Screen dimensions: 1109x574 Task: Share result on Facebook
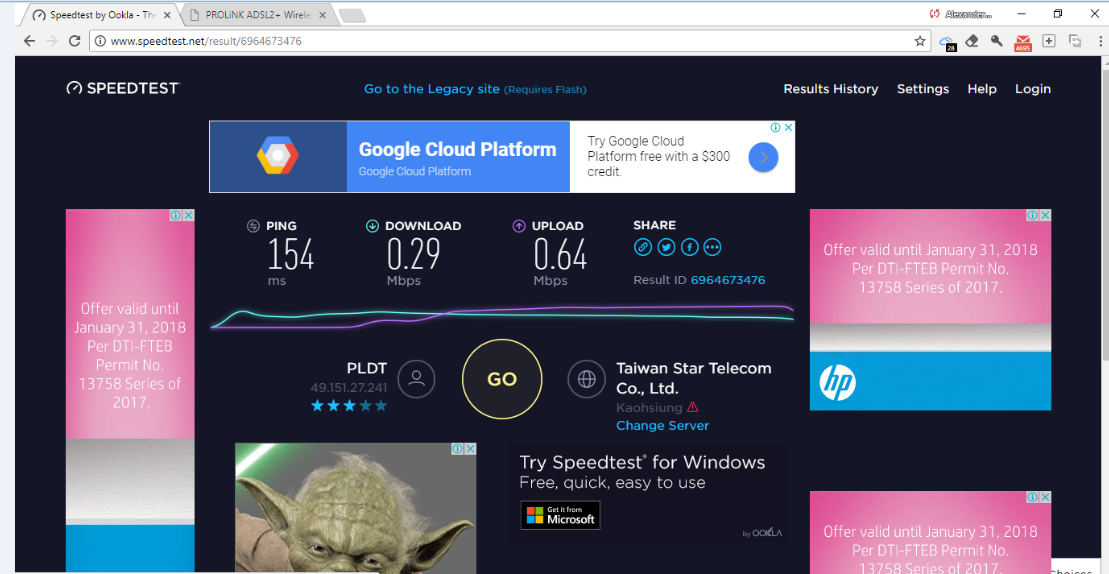coord(690,247)
